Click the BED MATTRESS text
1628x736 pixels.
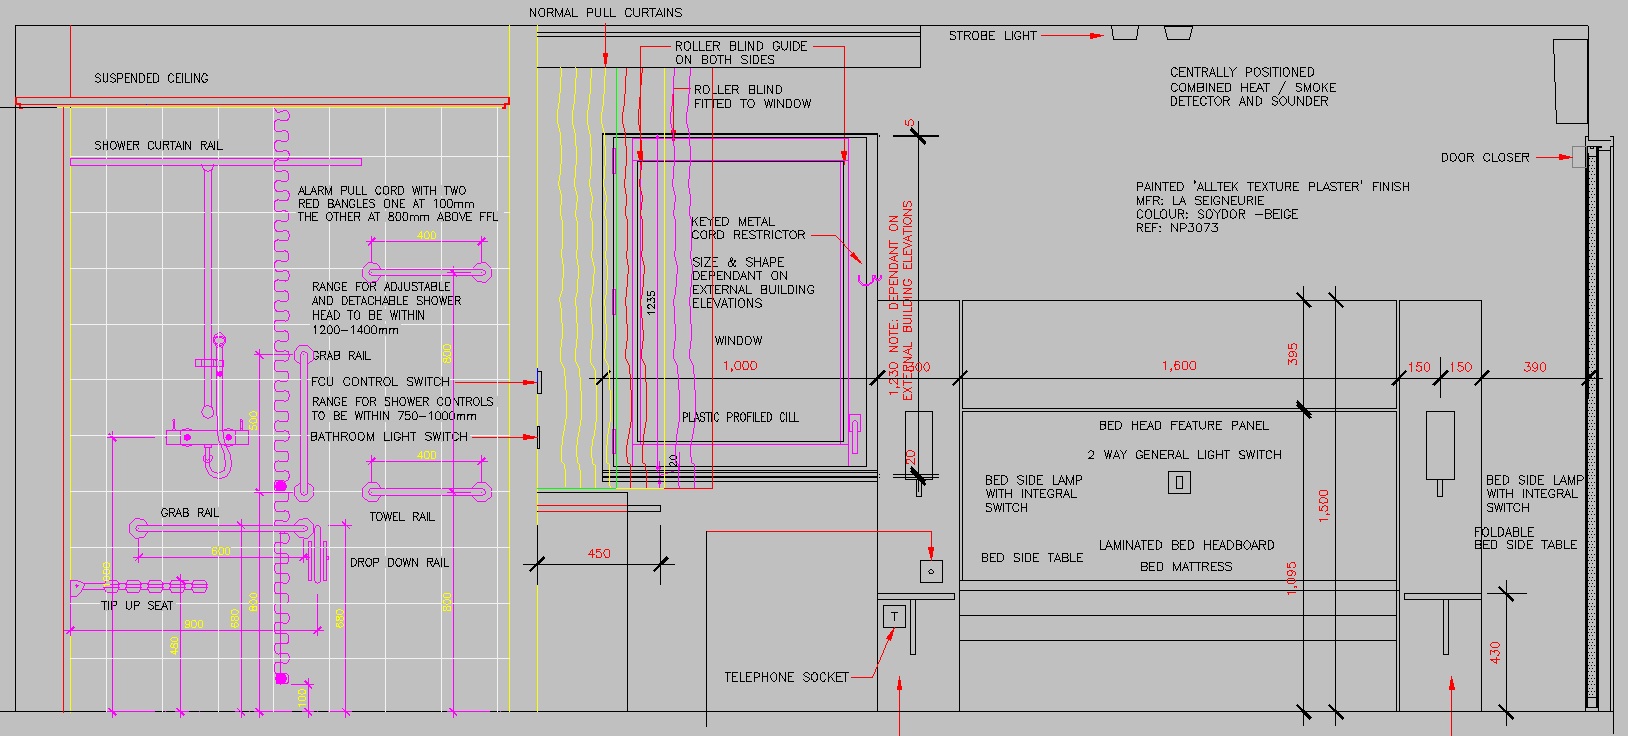pos(1186,566)
